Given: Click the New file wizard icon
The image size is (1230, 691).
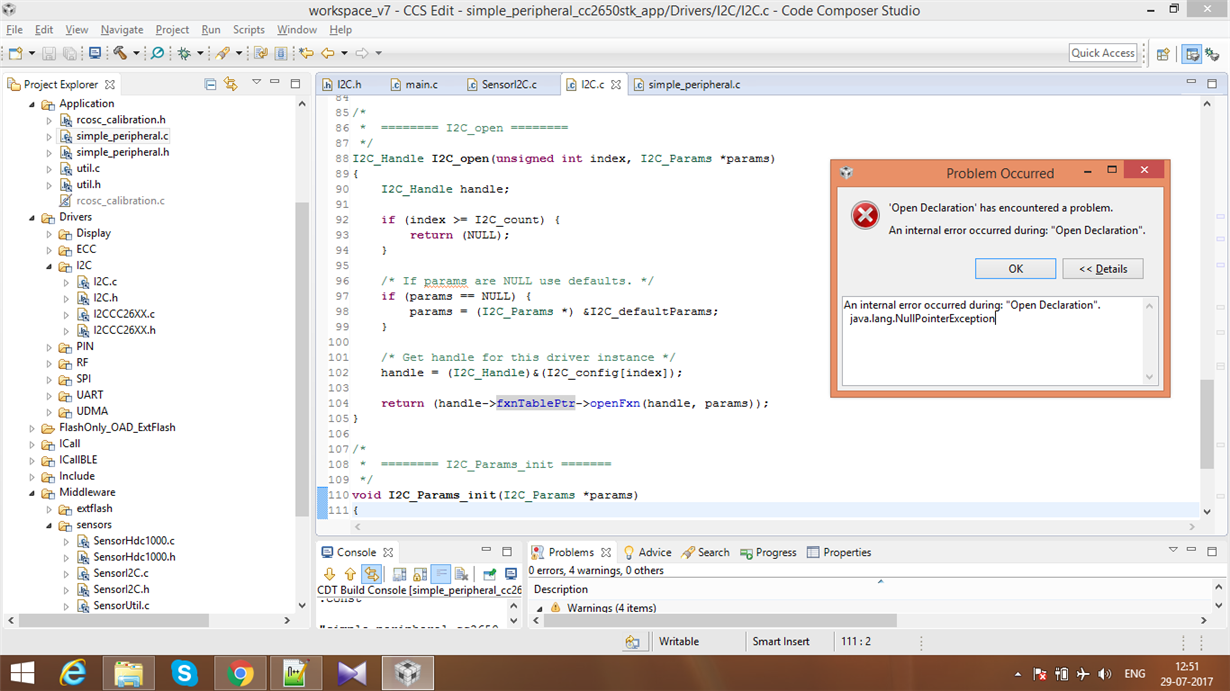Looking at the screenshot, I should point(15,53).
